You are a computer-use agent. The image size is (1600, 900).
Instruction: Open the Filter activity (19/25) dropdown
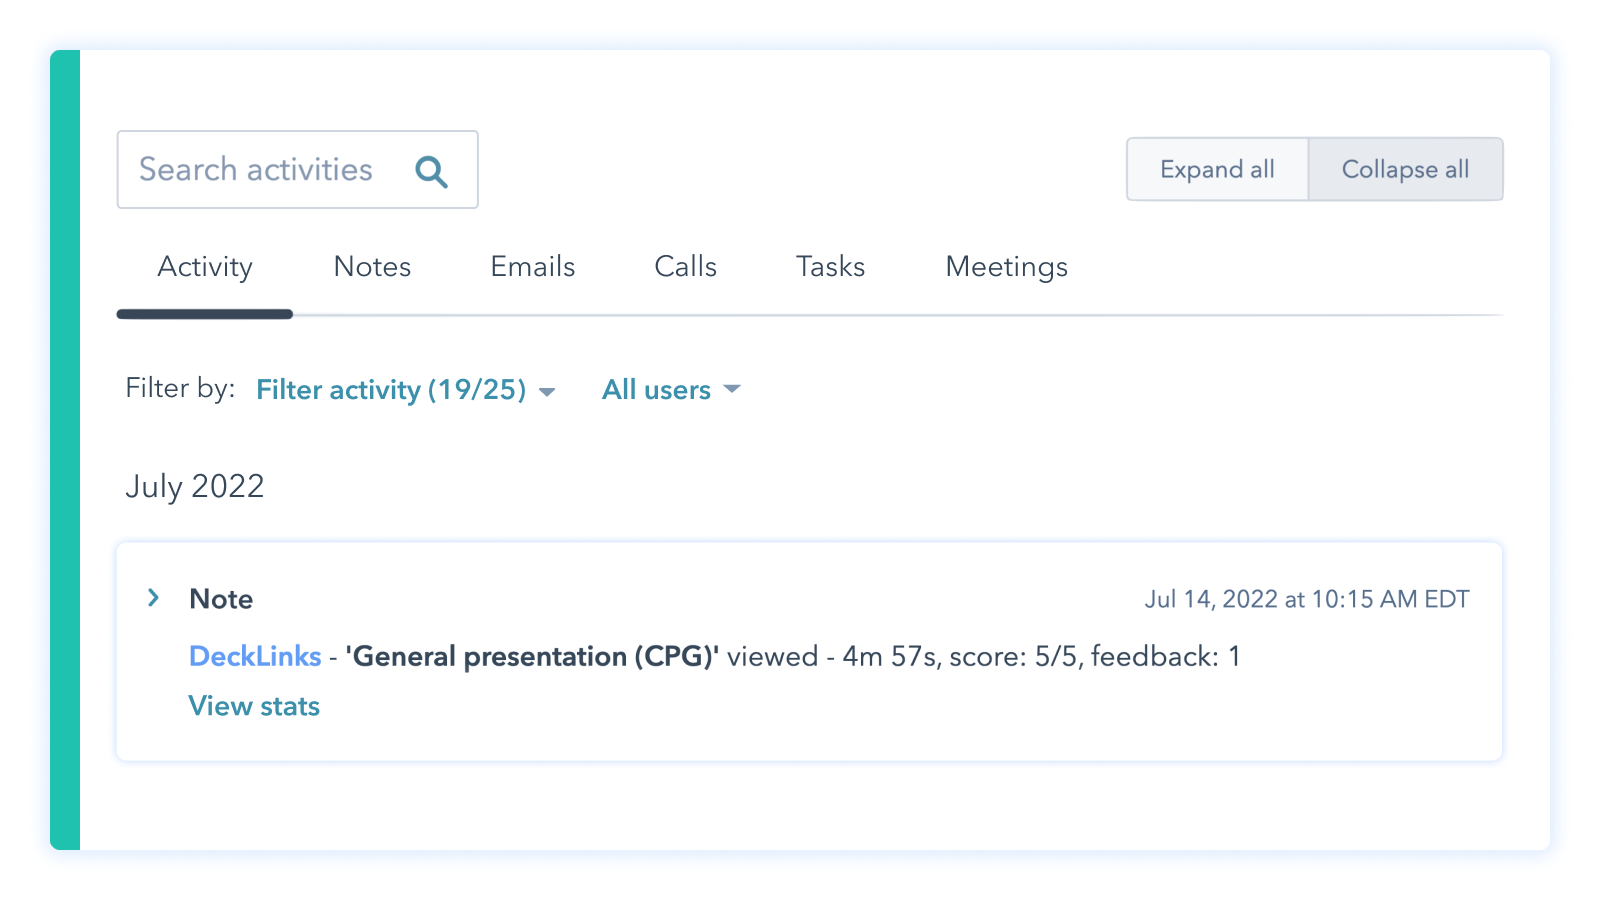[x=390, y=390]
